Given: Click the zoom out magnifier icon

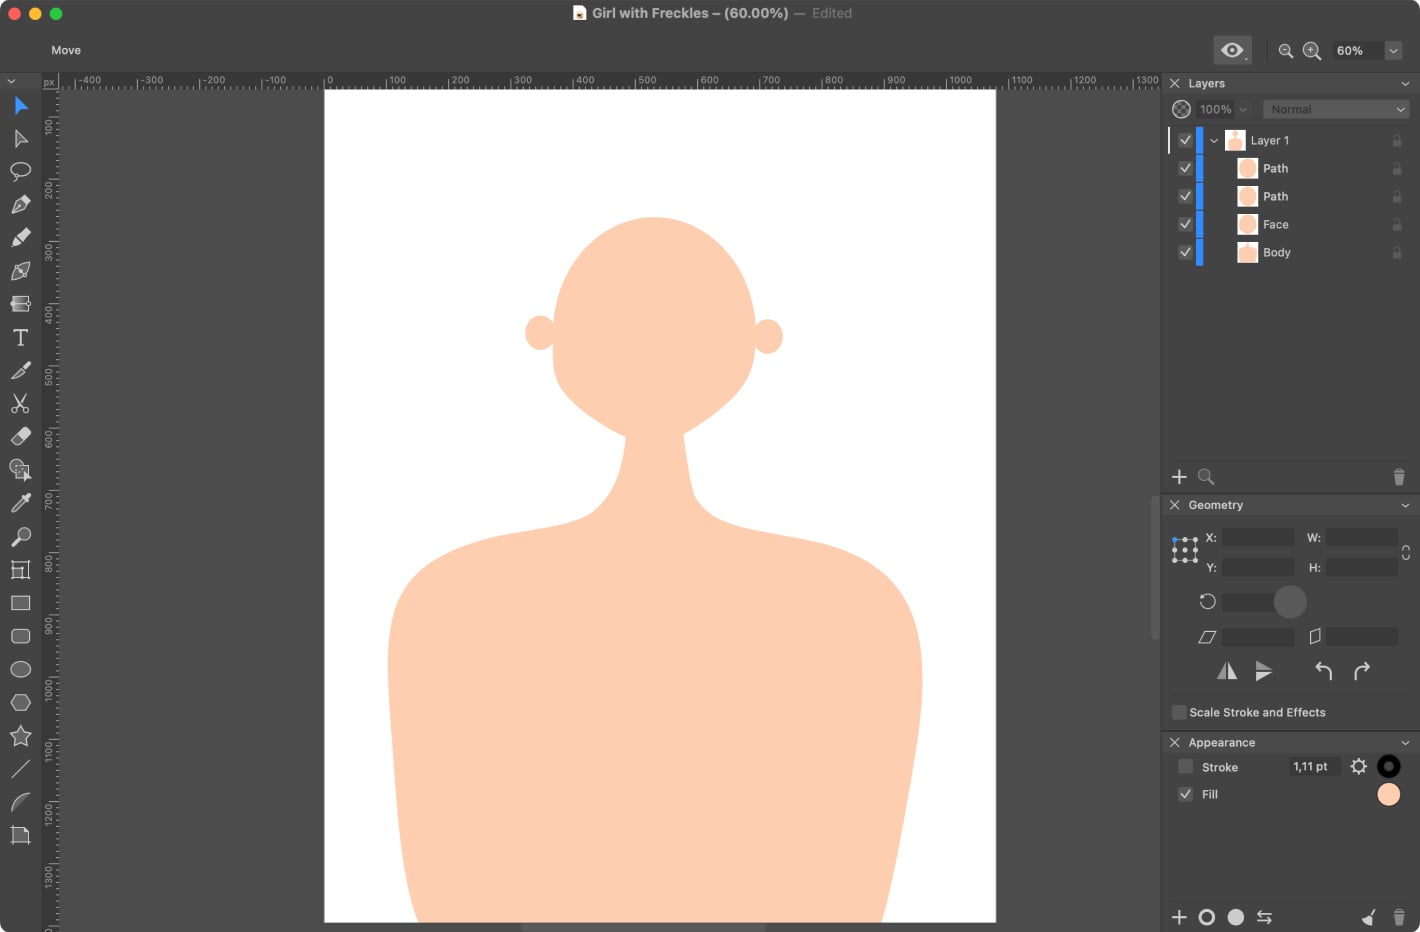Looking at the screenshot, I should point(1286,51).
